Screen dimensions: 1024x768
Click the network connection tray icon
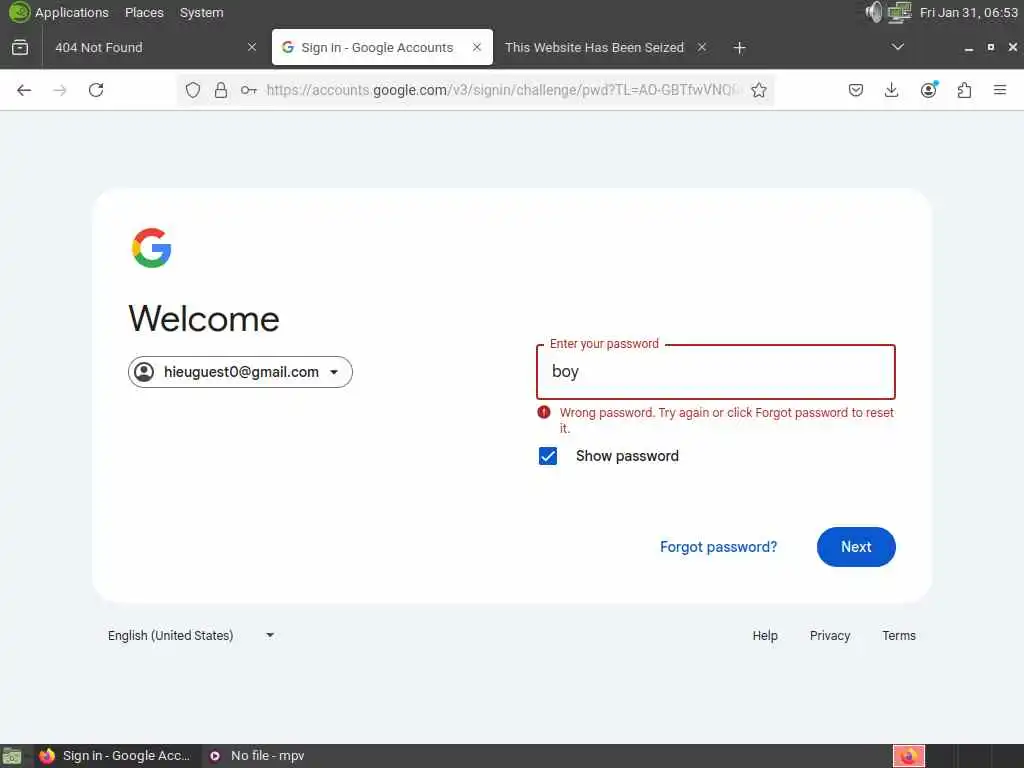(899, 12)
